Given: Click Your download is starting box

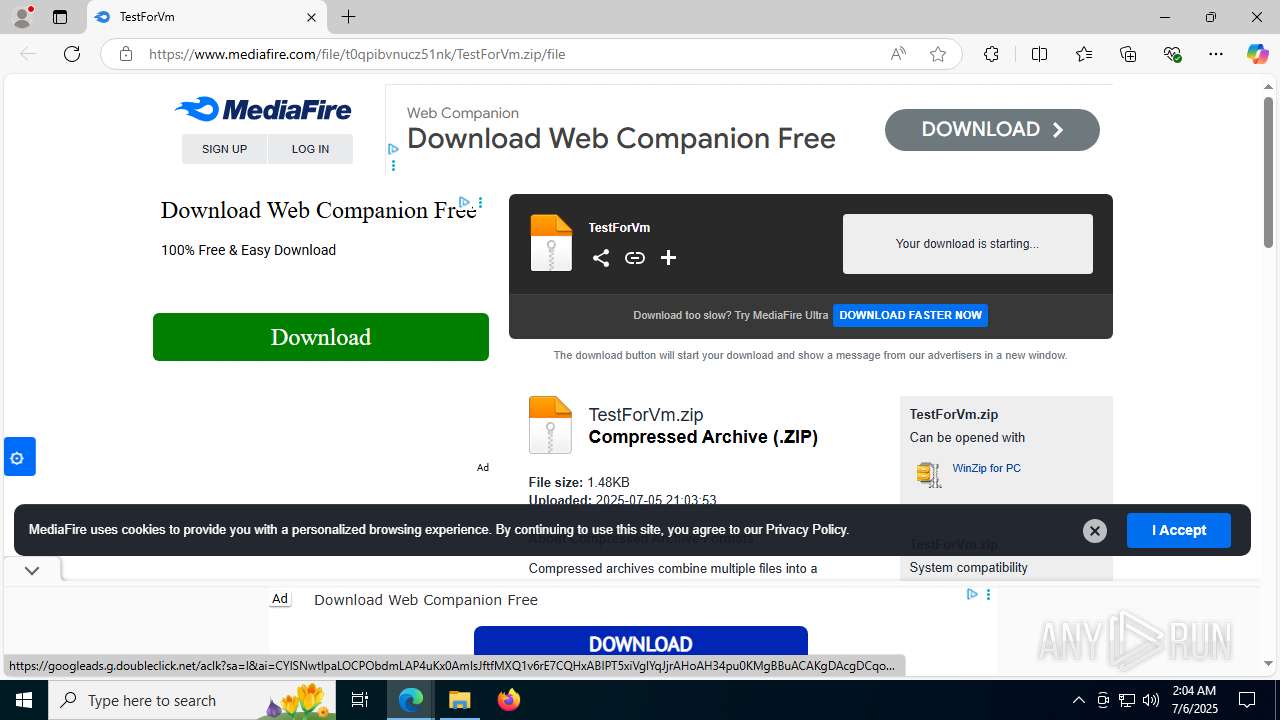Looking at the screenshot, I should point(968,244).
